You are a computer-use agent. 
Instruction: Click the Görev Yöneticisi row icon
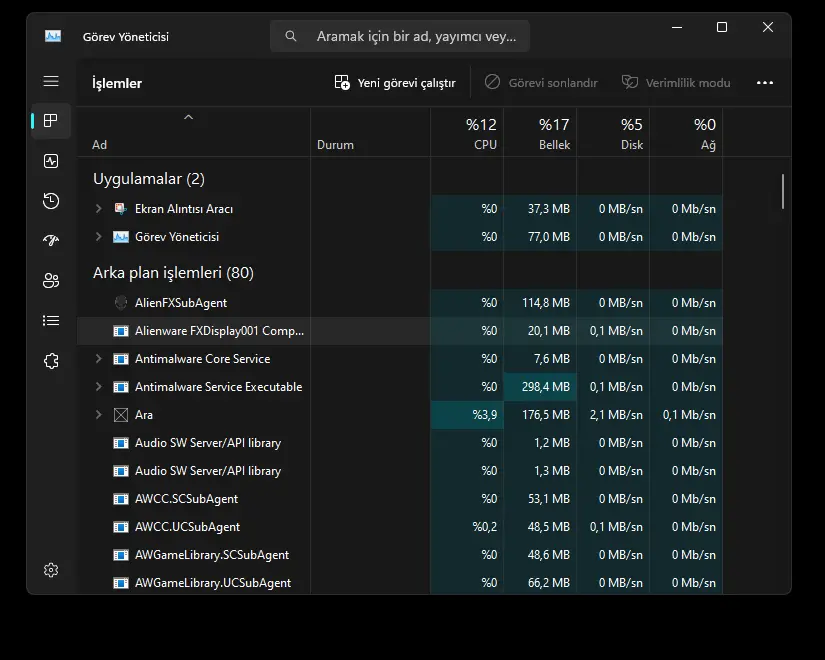click(x=120, y=237)
